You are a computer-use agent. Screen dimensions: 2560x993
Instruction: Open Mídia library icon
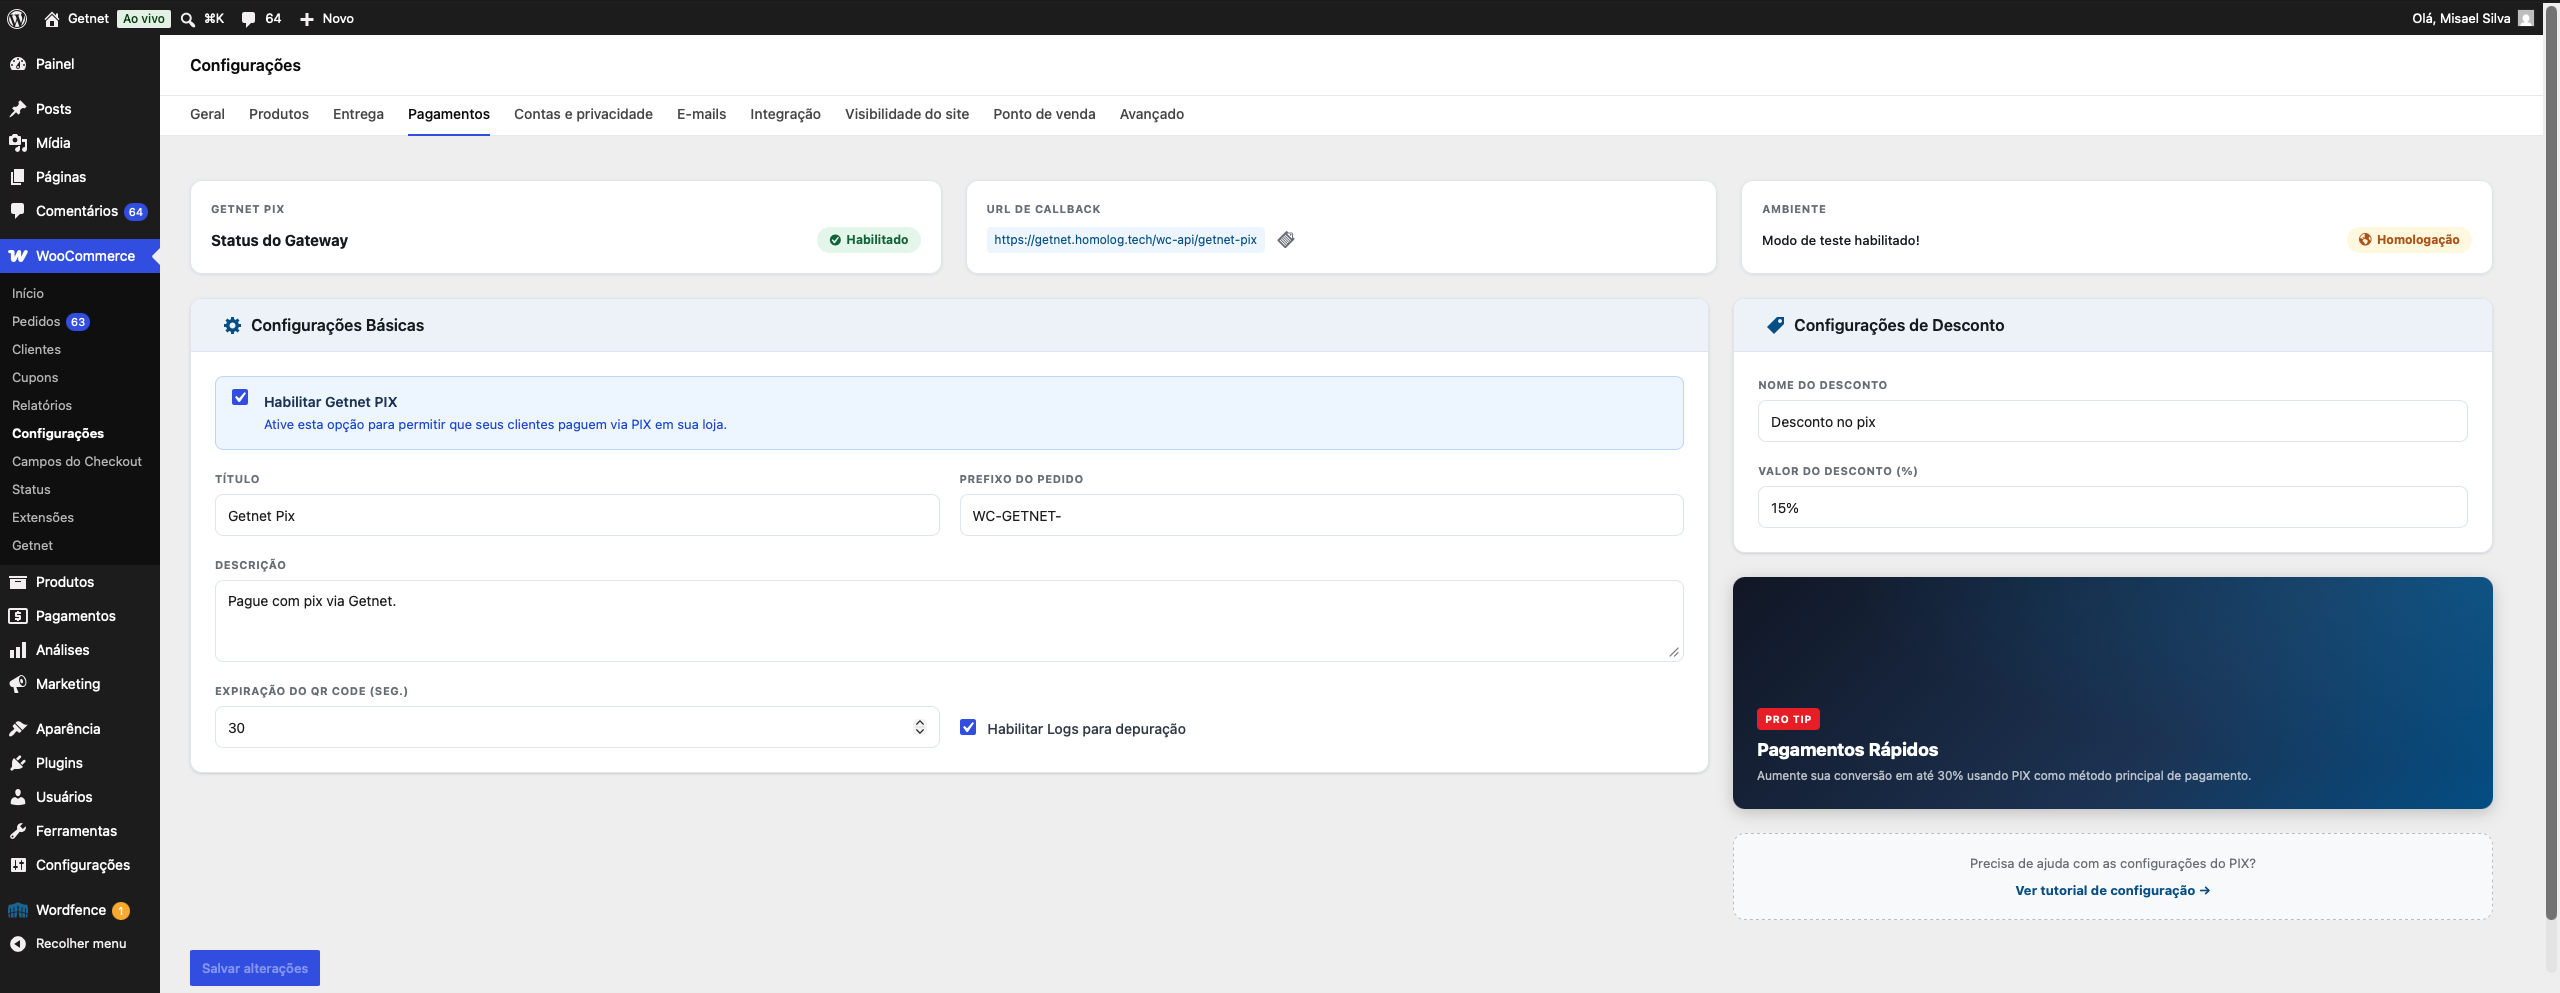point(18,143)
